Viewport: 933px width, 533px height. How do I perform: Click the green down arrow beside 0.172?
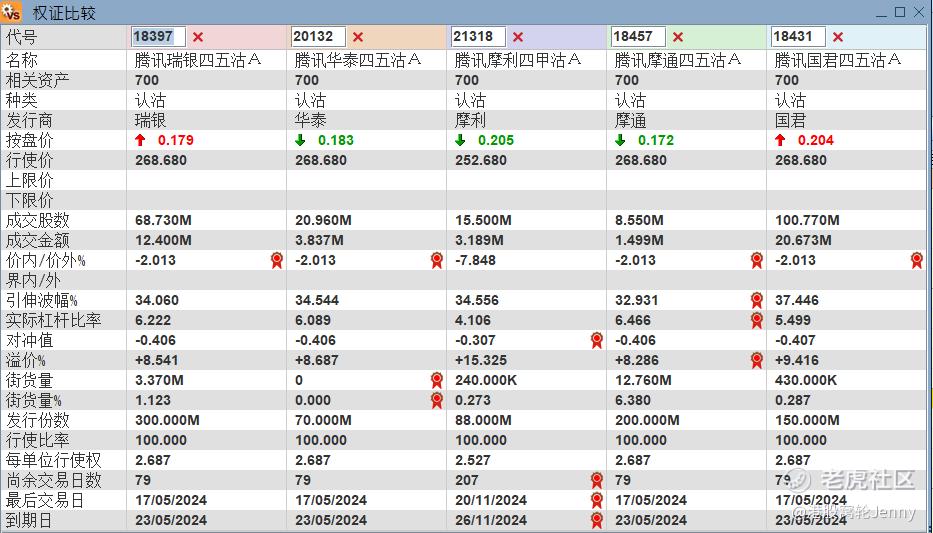point(620,140)
